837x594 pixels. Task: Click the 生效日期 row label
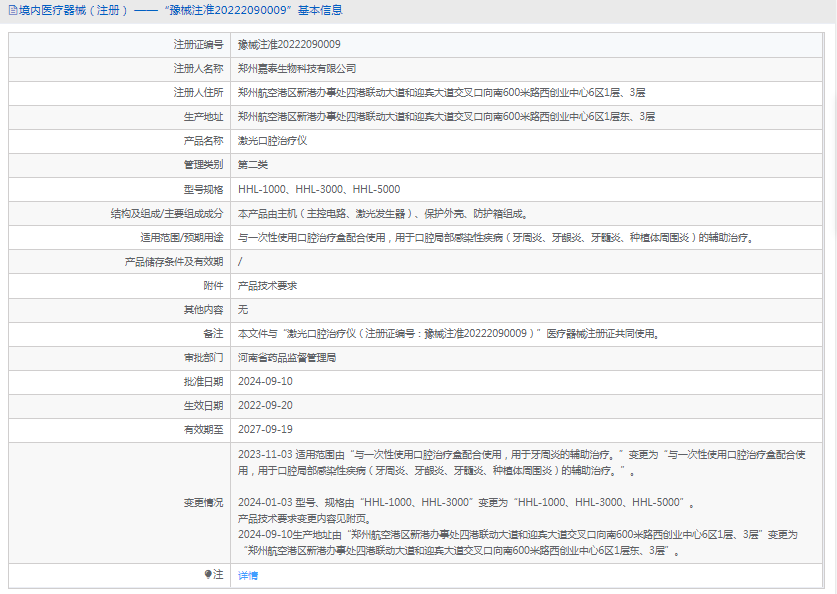pyautogui.click(x=203, y=405)
